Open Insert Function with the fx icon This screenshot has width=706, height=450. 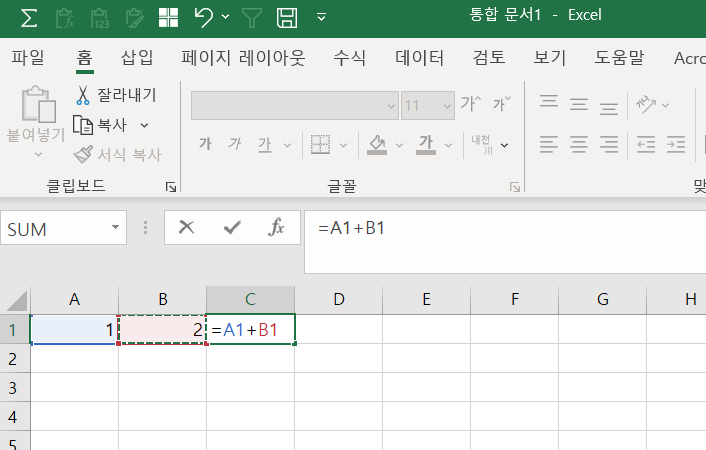277,228
